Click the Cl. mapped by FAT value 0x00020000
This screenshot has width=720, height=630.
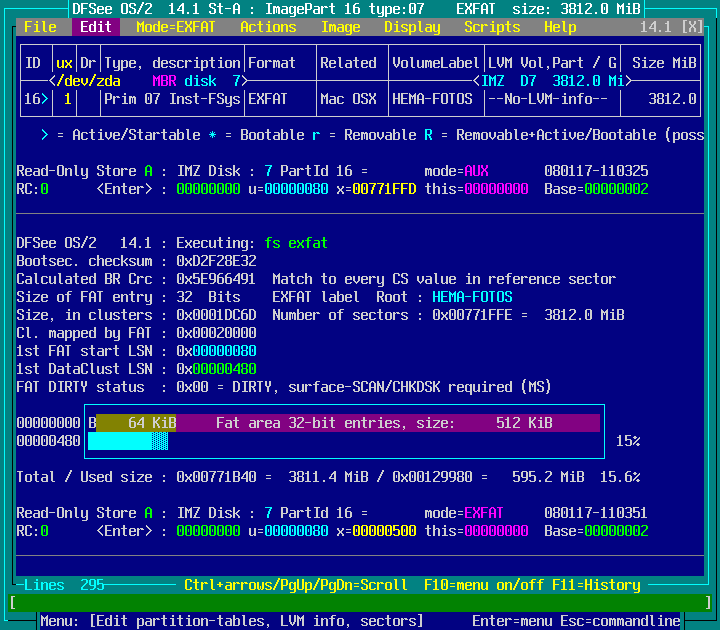click(216, 333)
